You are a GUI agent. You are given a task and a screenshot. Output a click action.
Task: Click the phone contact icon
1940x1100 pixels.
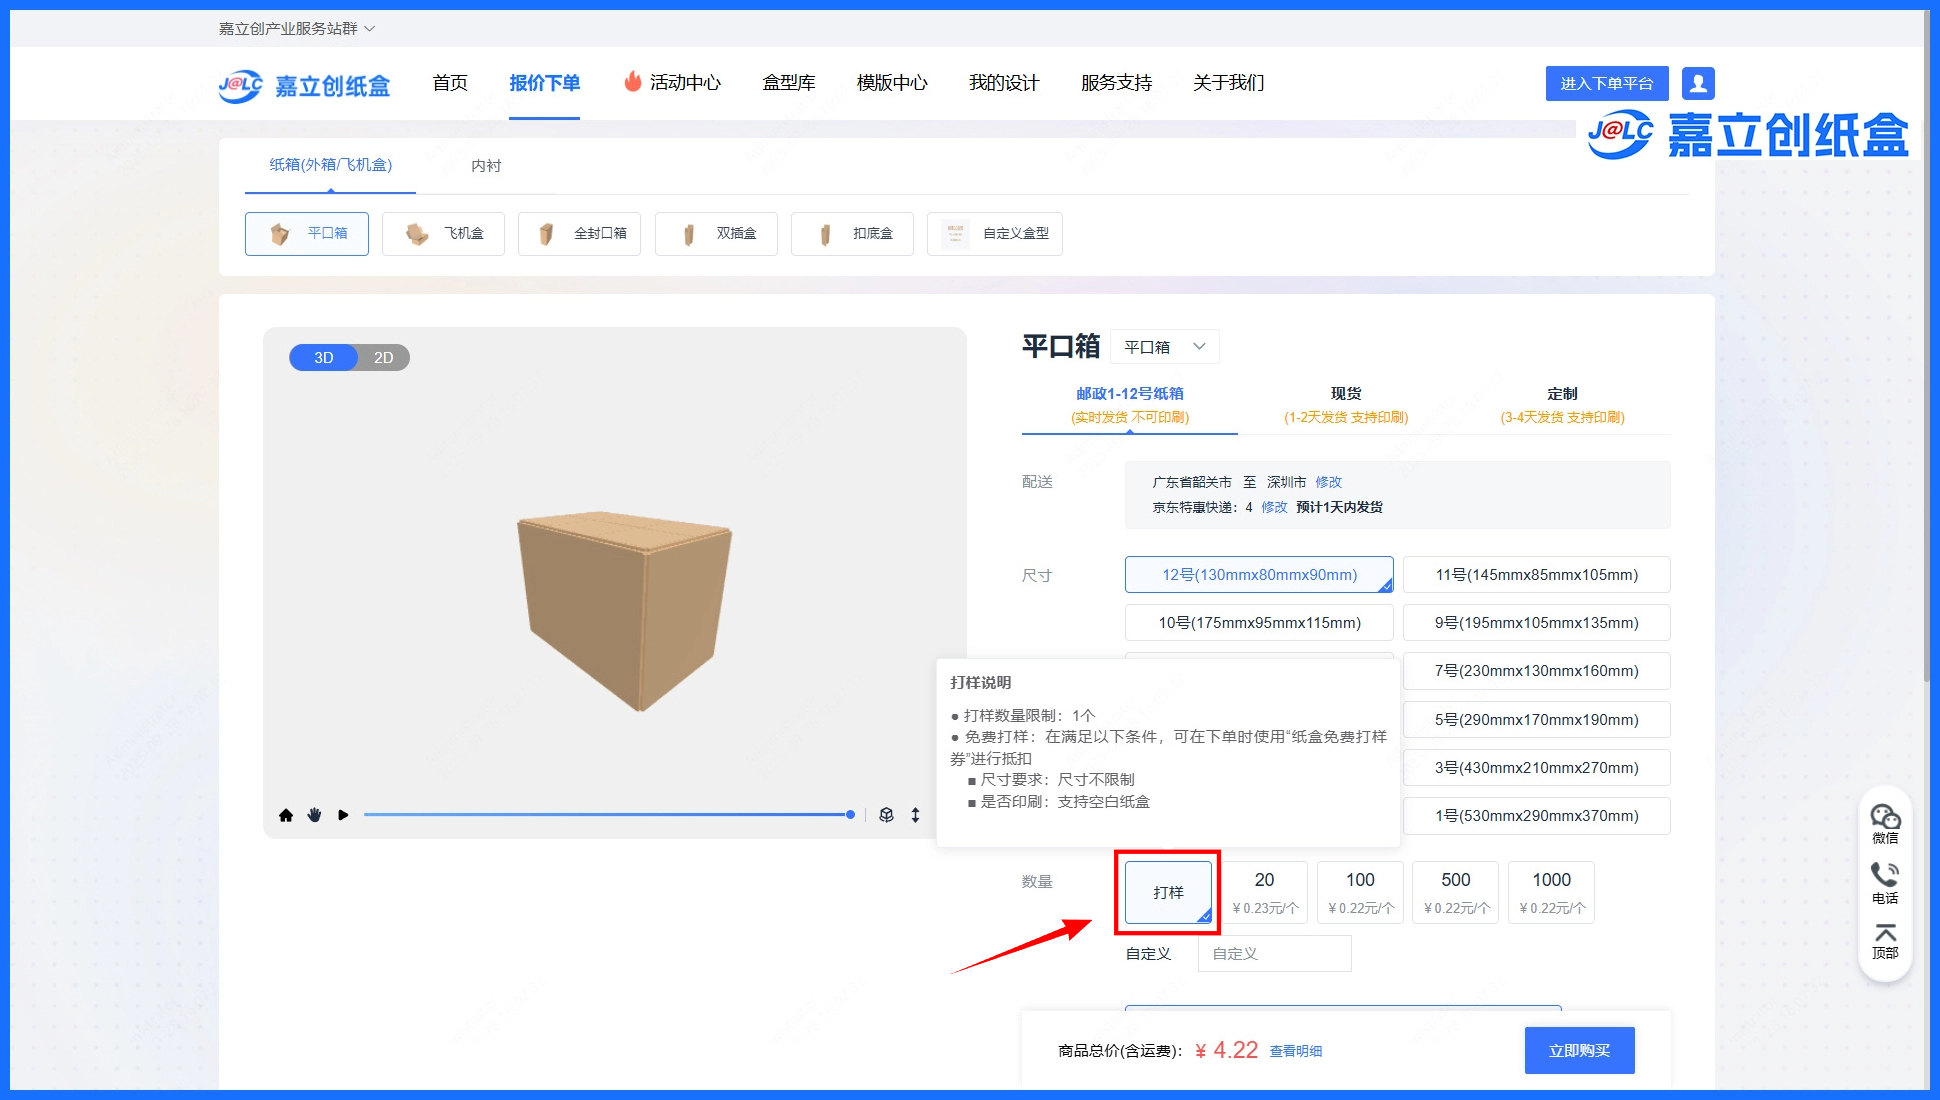point(1884,874)
